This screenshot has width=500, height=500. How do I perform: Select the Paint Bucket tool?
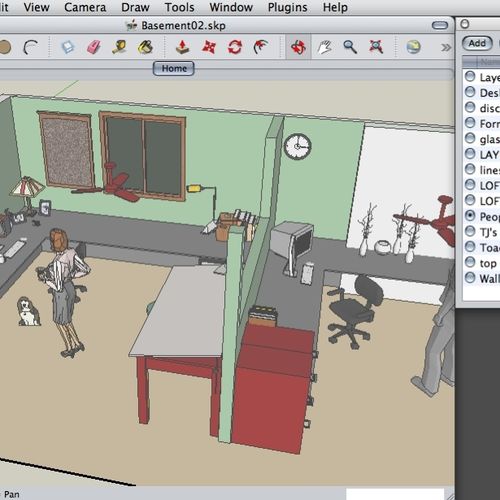[145, 47]
